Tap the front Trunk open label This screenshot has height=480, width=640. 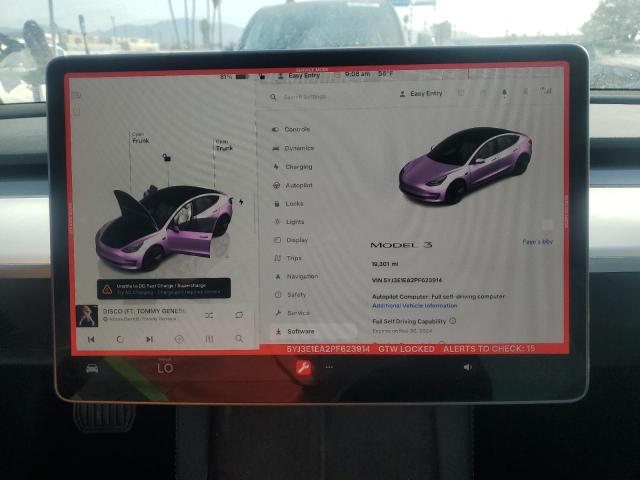(140, 138)
